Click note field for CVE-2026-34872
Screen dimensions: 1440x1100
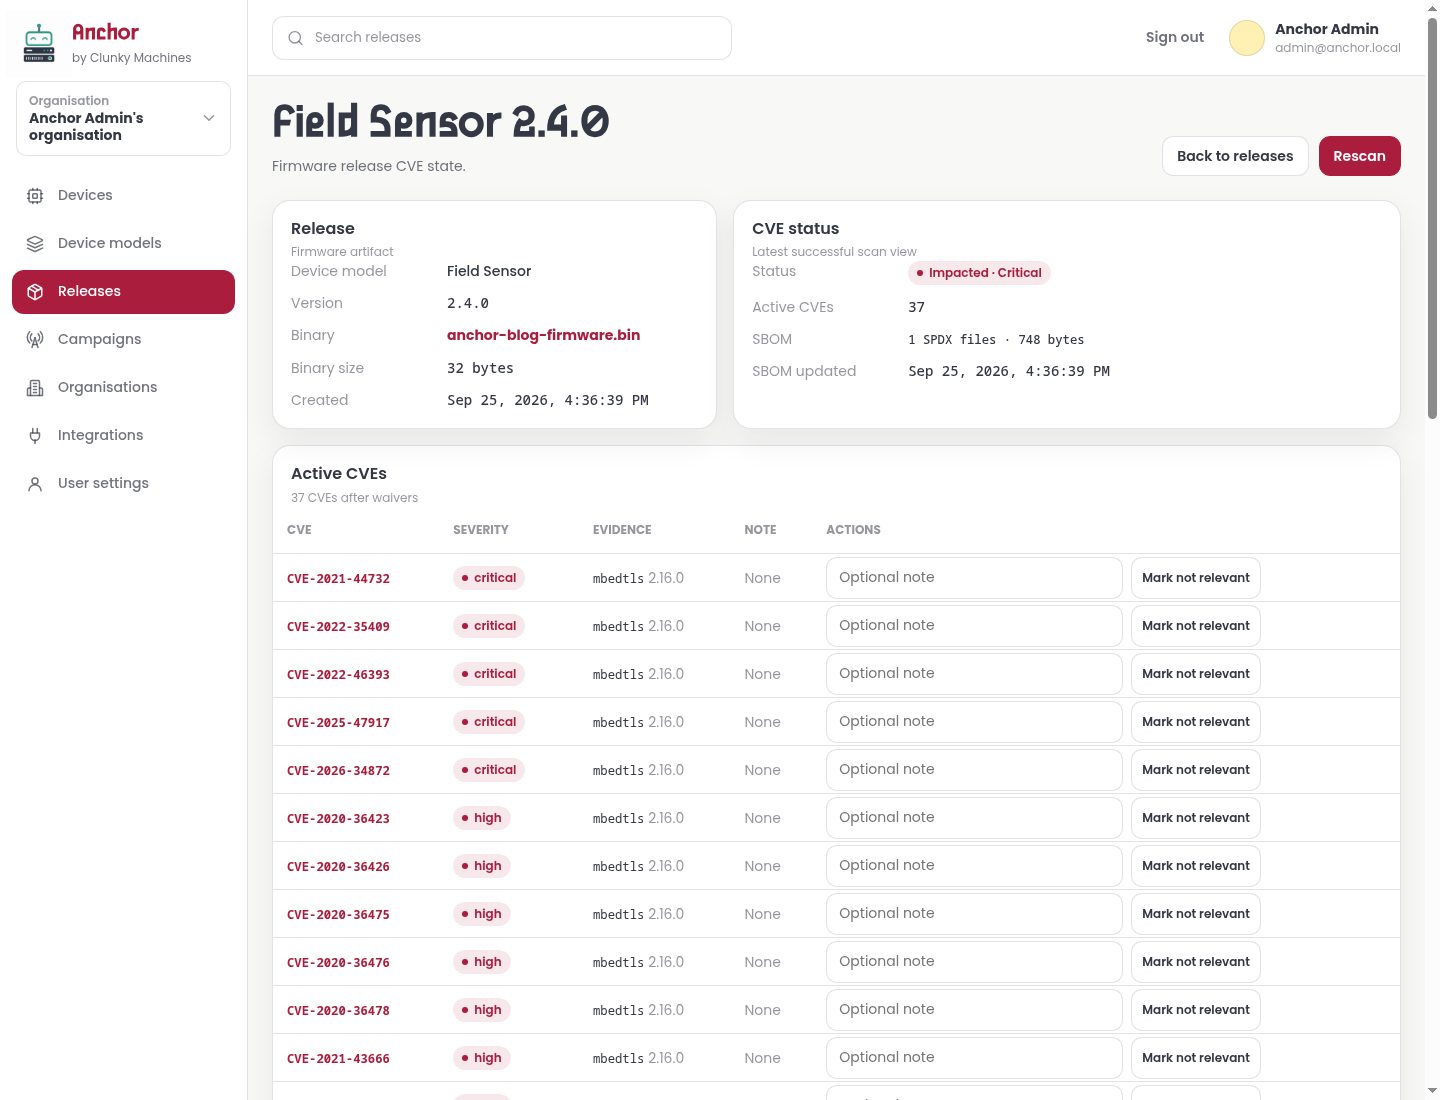pyautogui.click(x=974, y=770)
